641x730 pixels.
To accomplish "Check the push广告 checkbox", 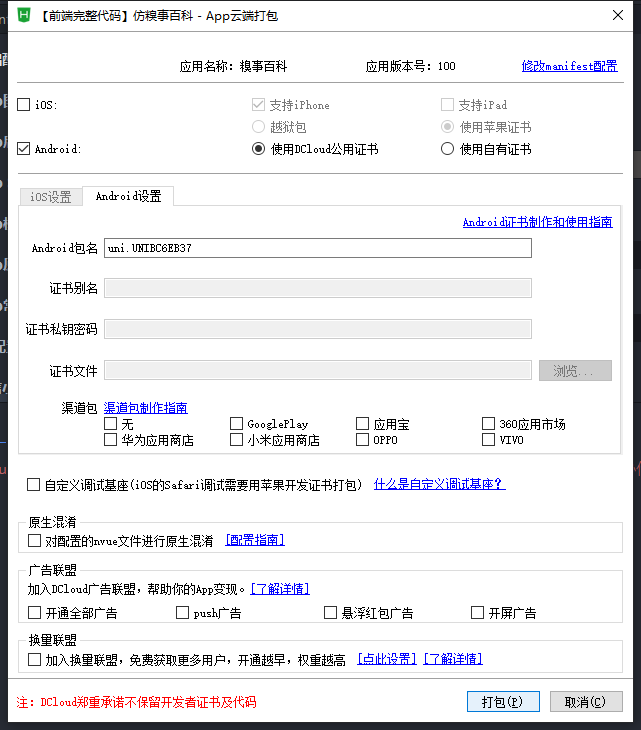I will (182, 613).
